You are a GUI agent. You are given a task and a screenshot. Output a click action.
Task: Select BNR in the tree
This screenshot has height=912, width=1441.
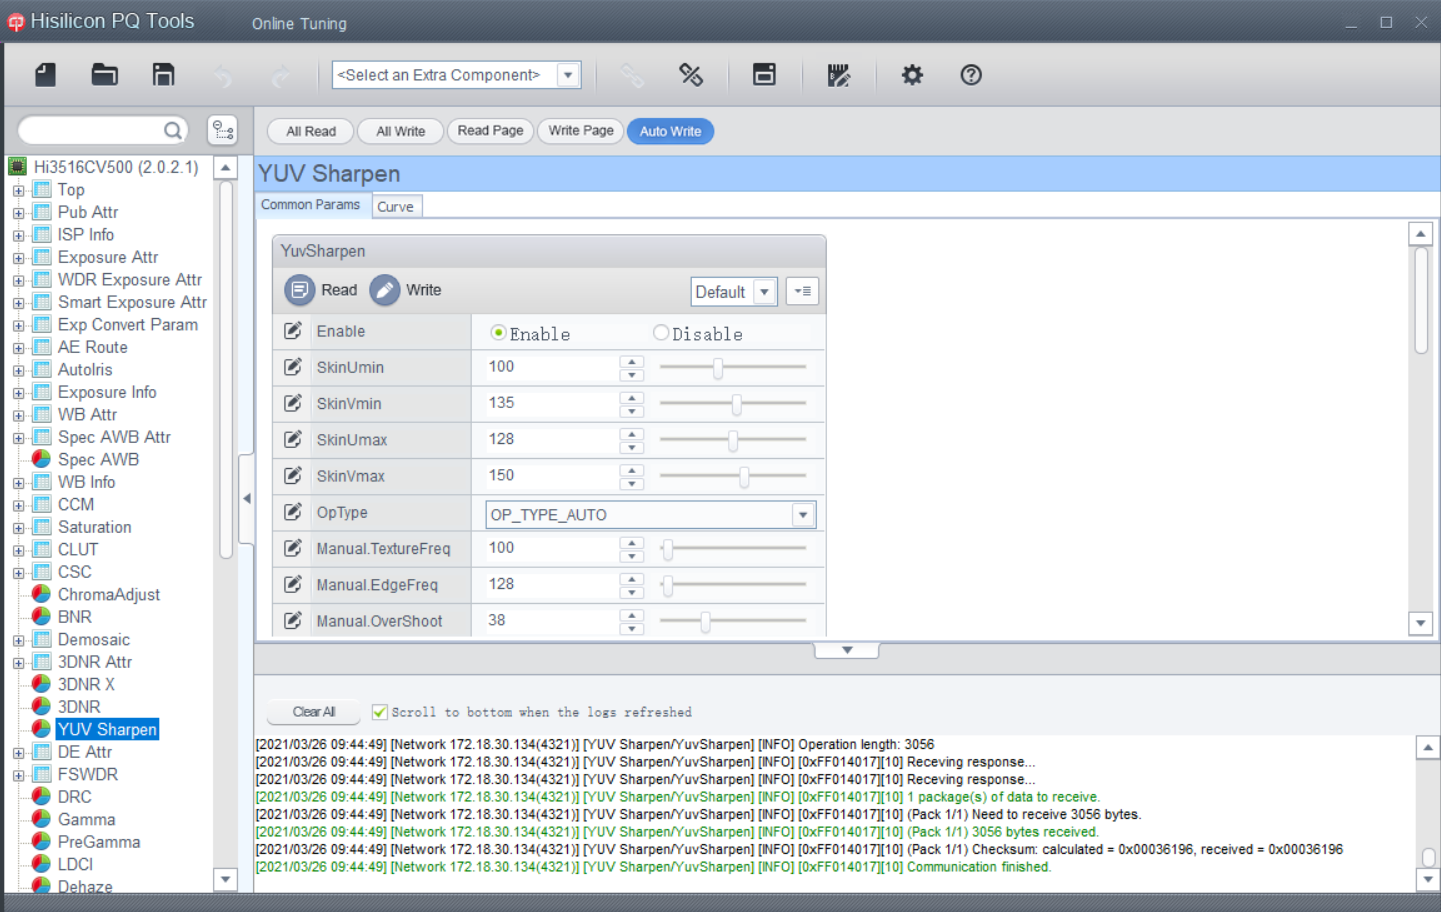click(x=74, y=617)
